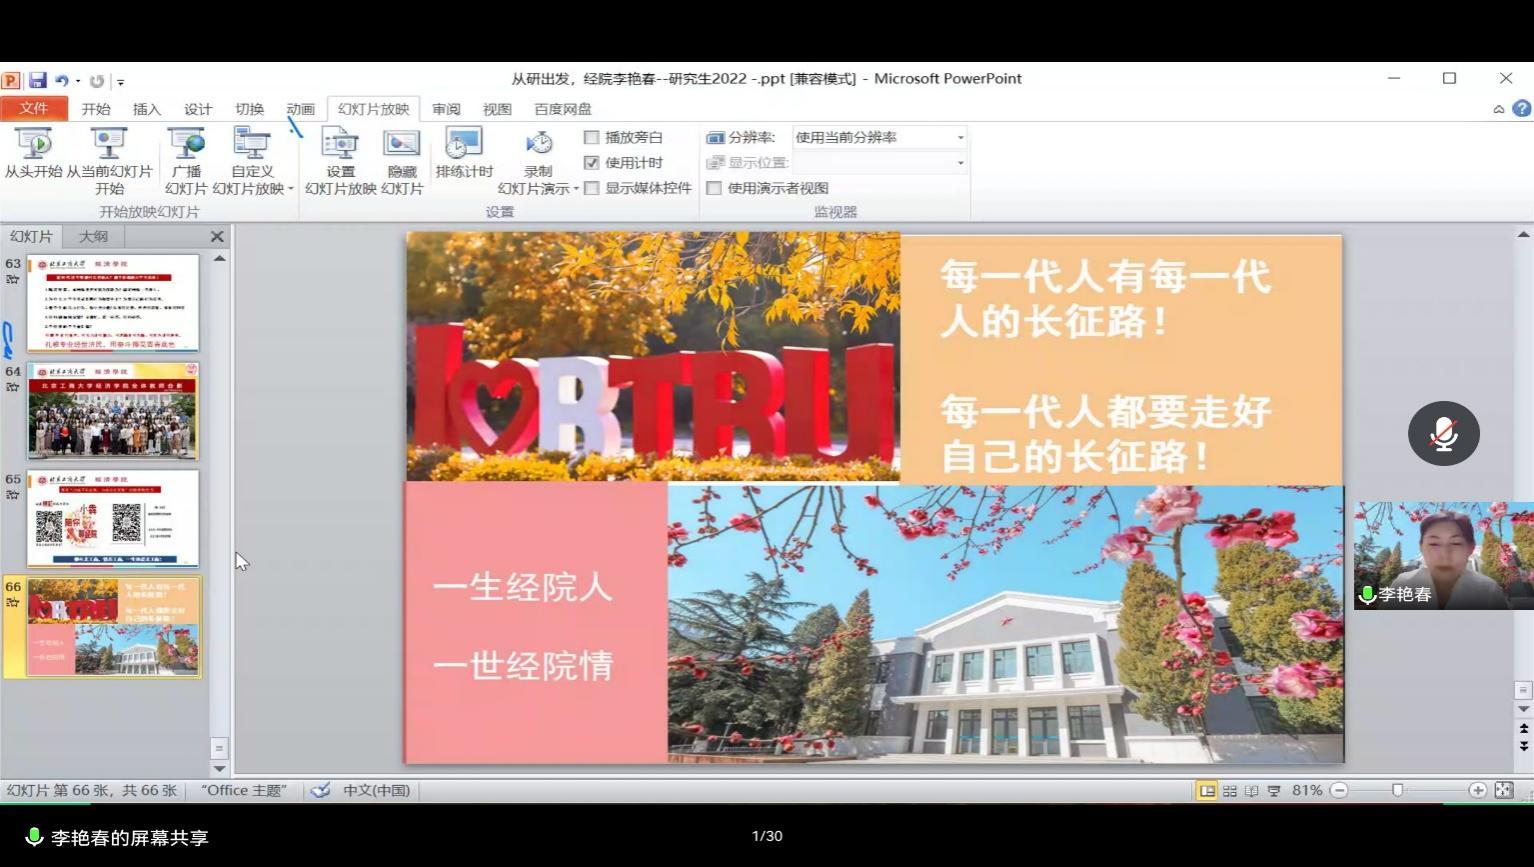The height and width of the screenshot is (867, 1534).
Task: Click the Undo arrow icon
Action: click(61, 81)
